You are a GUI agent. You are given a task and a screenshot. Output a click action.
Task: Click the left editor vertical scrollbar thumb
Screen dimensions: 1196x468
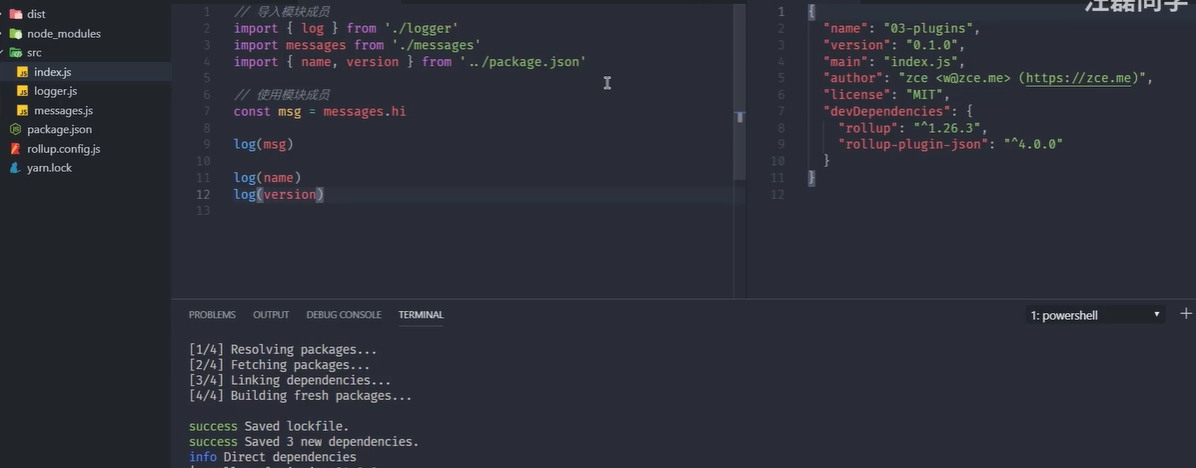(x=740, y=117)
